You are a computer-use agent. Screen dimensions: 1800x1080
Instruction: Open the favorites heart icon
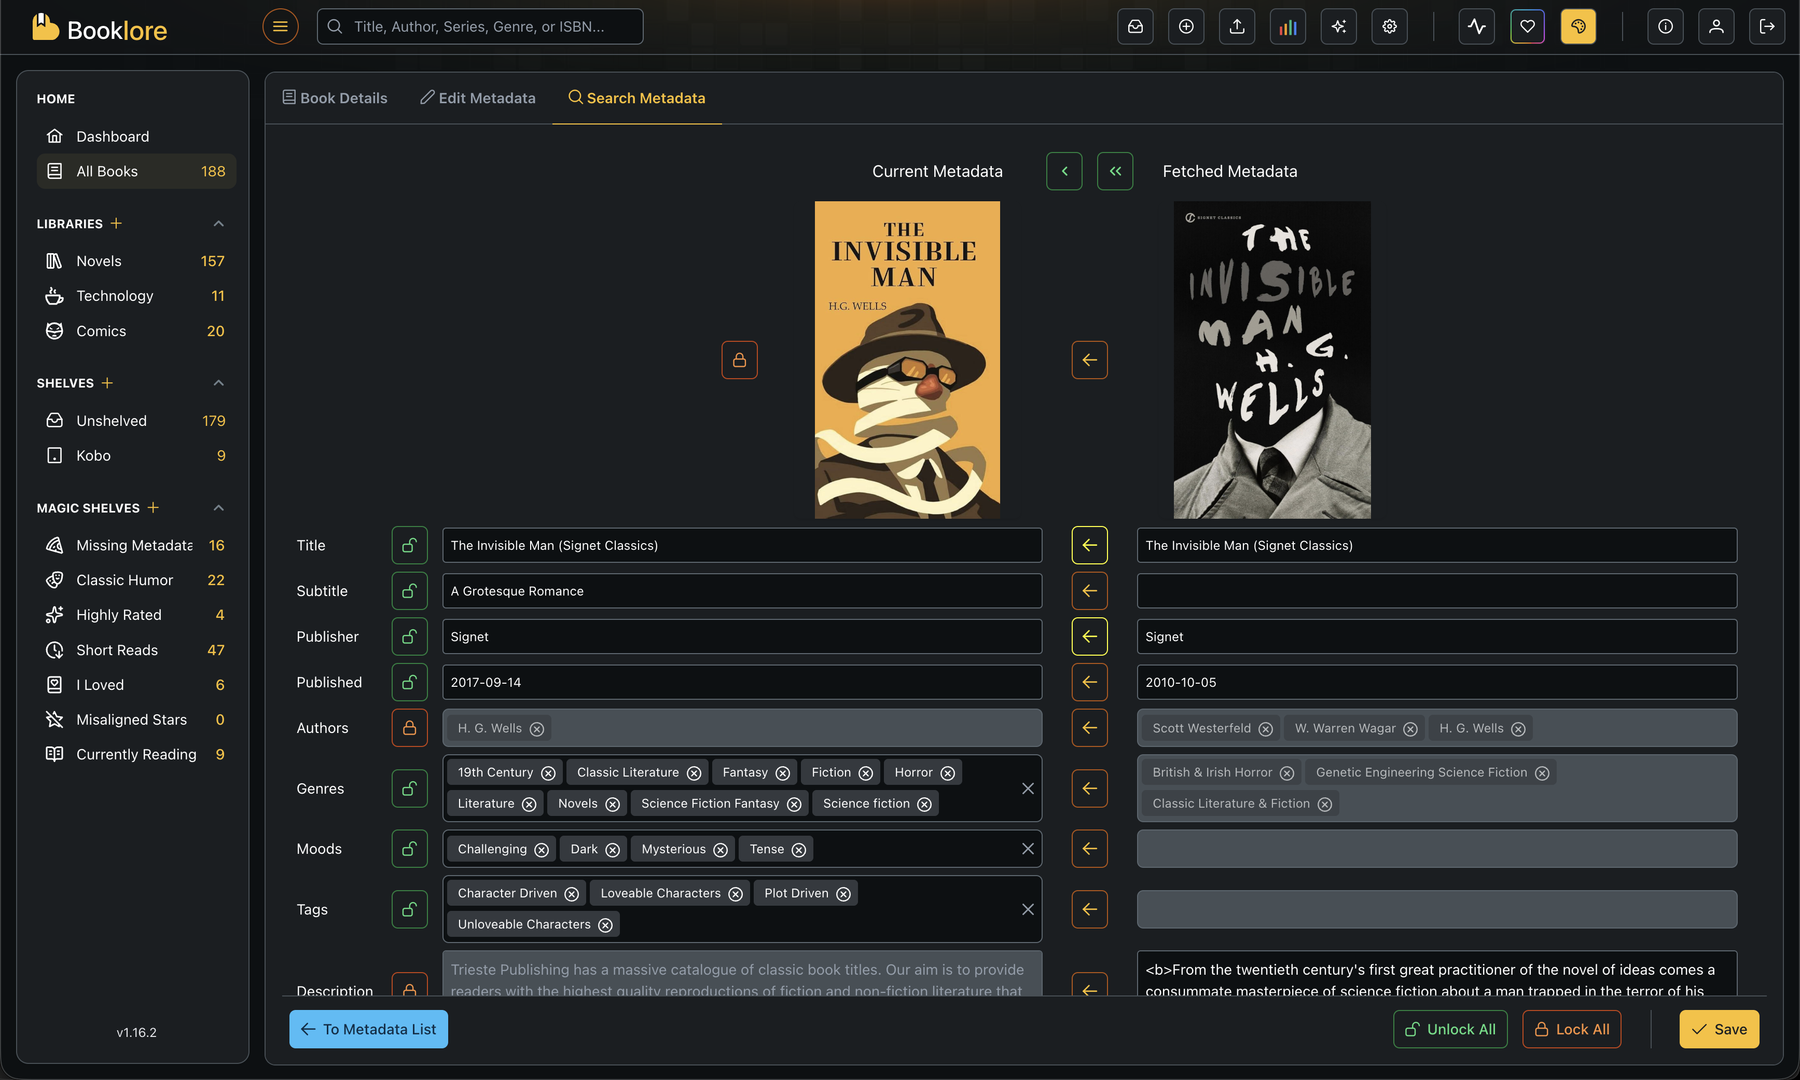click(x=1527, y=26)
